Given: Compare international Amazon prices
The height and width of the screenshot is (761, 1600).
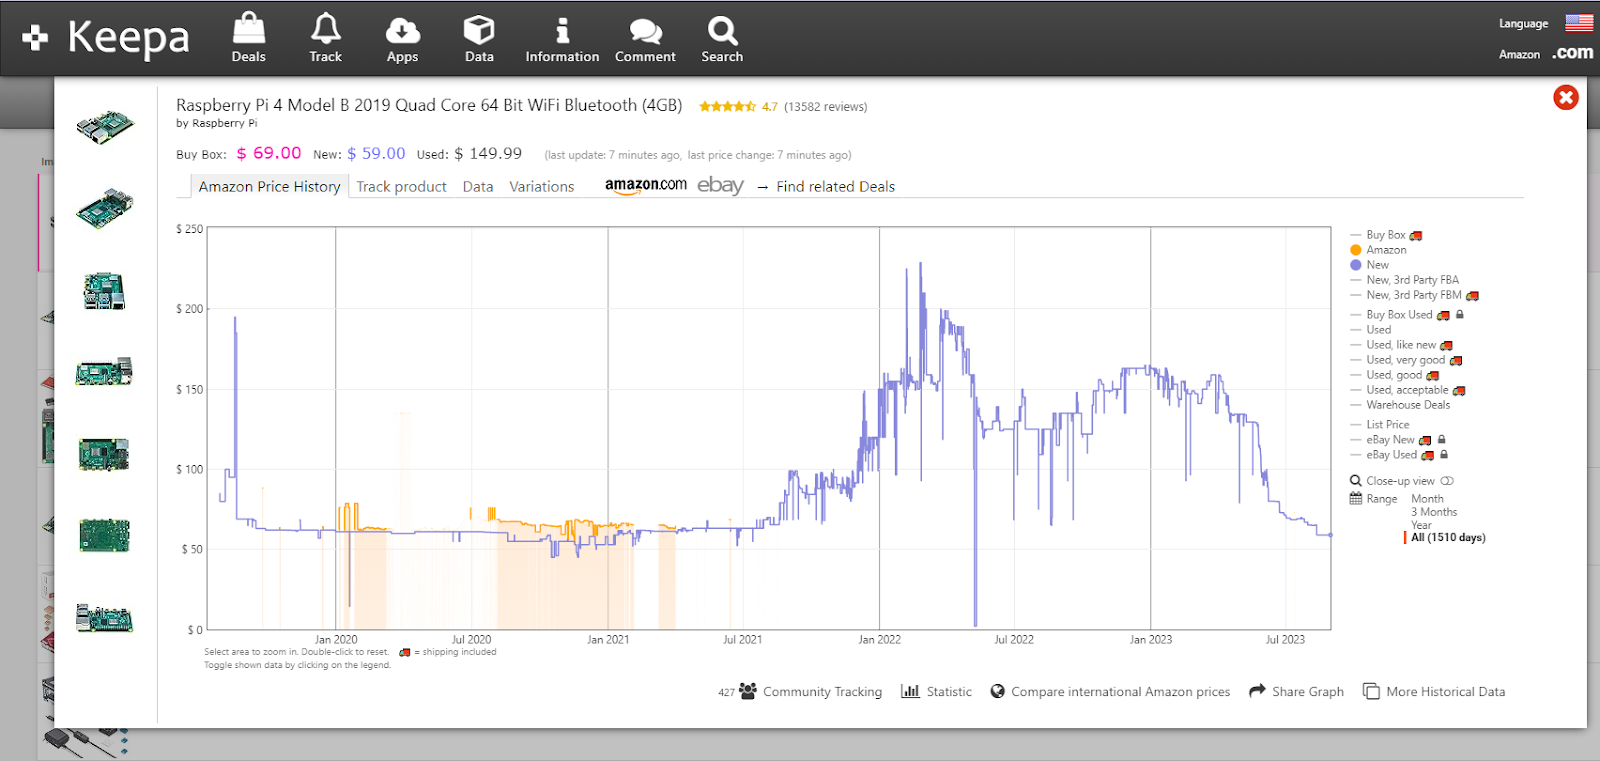Looking at the screenshot, I should click(1110, 691).
